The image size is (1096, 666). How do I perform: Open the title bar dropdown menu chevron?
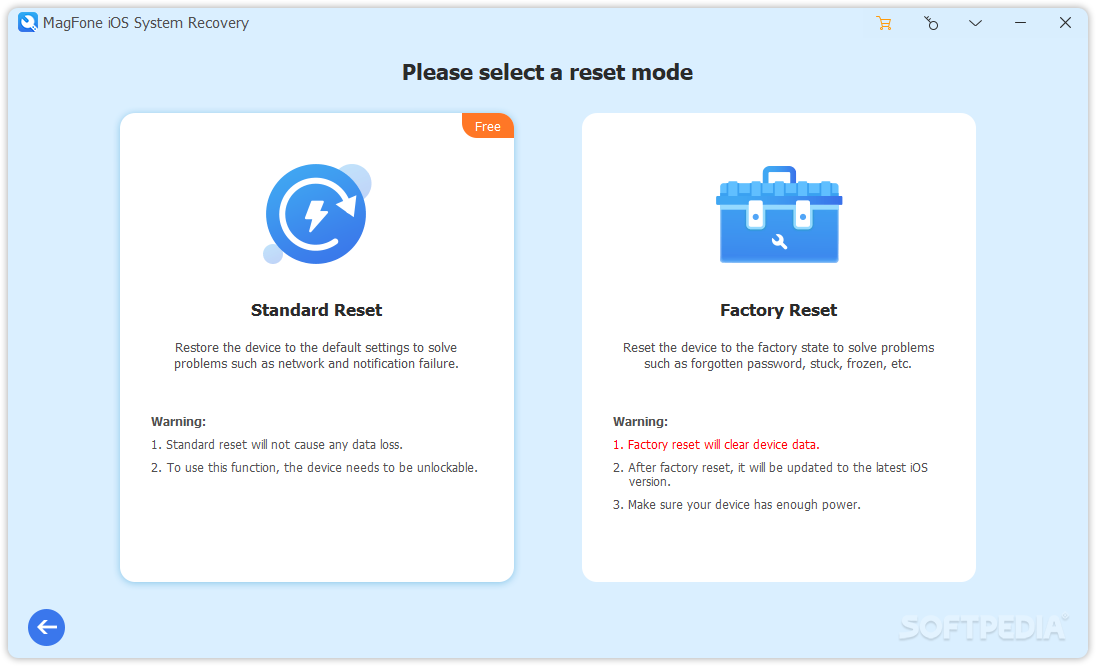pyautogui.click(x=975, y=23)
